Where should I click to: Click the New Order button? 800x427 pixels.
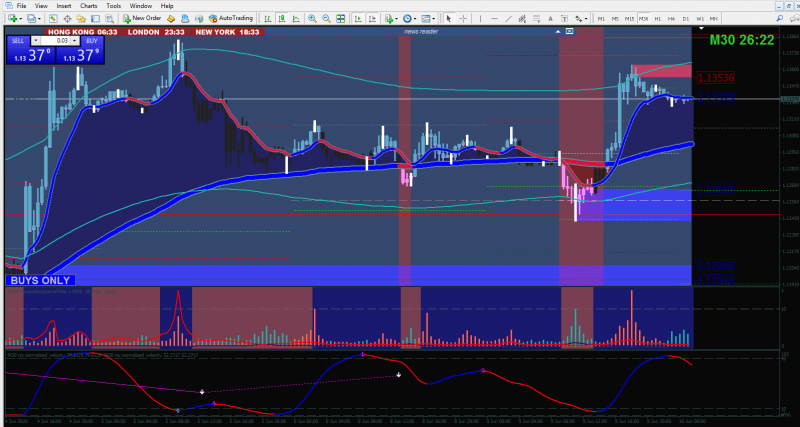pos(142,18)
